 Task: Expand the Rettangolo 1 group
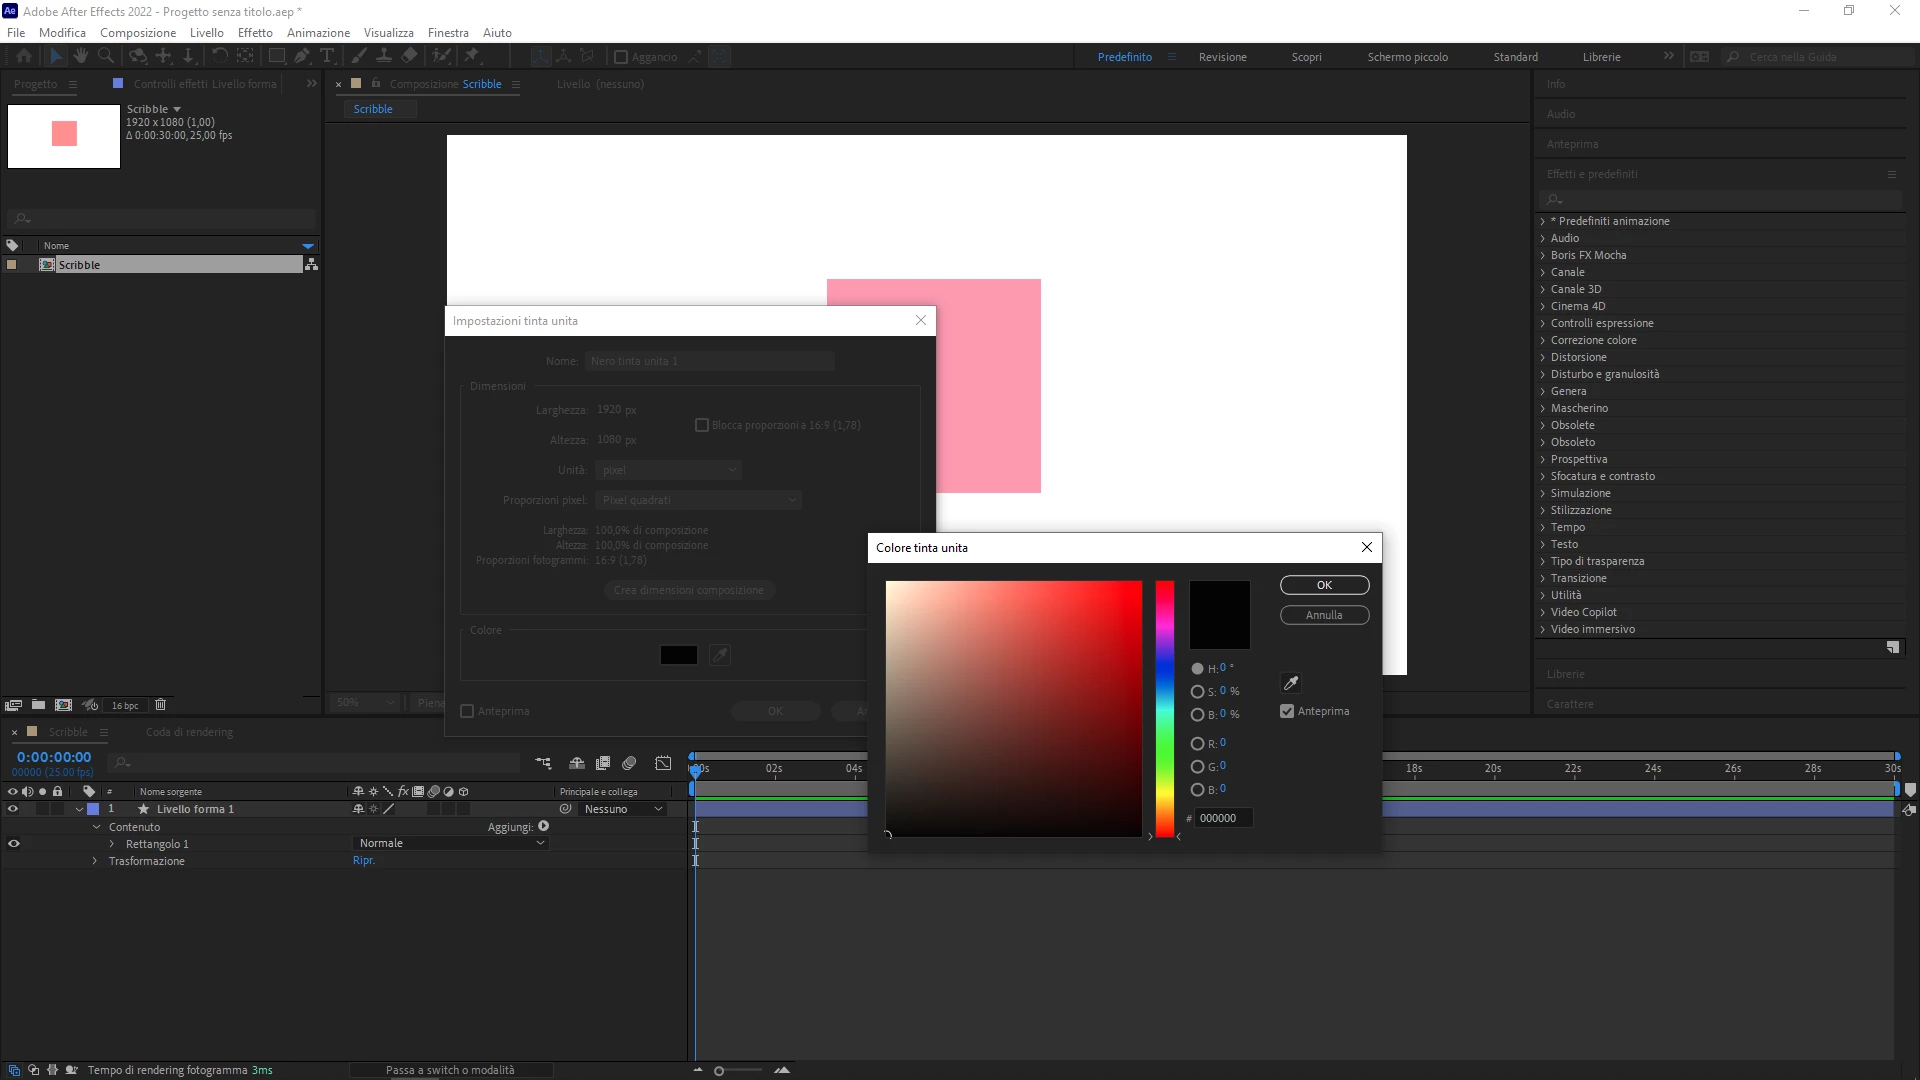pos(112,844)
